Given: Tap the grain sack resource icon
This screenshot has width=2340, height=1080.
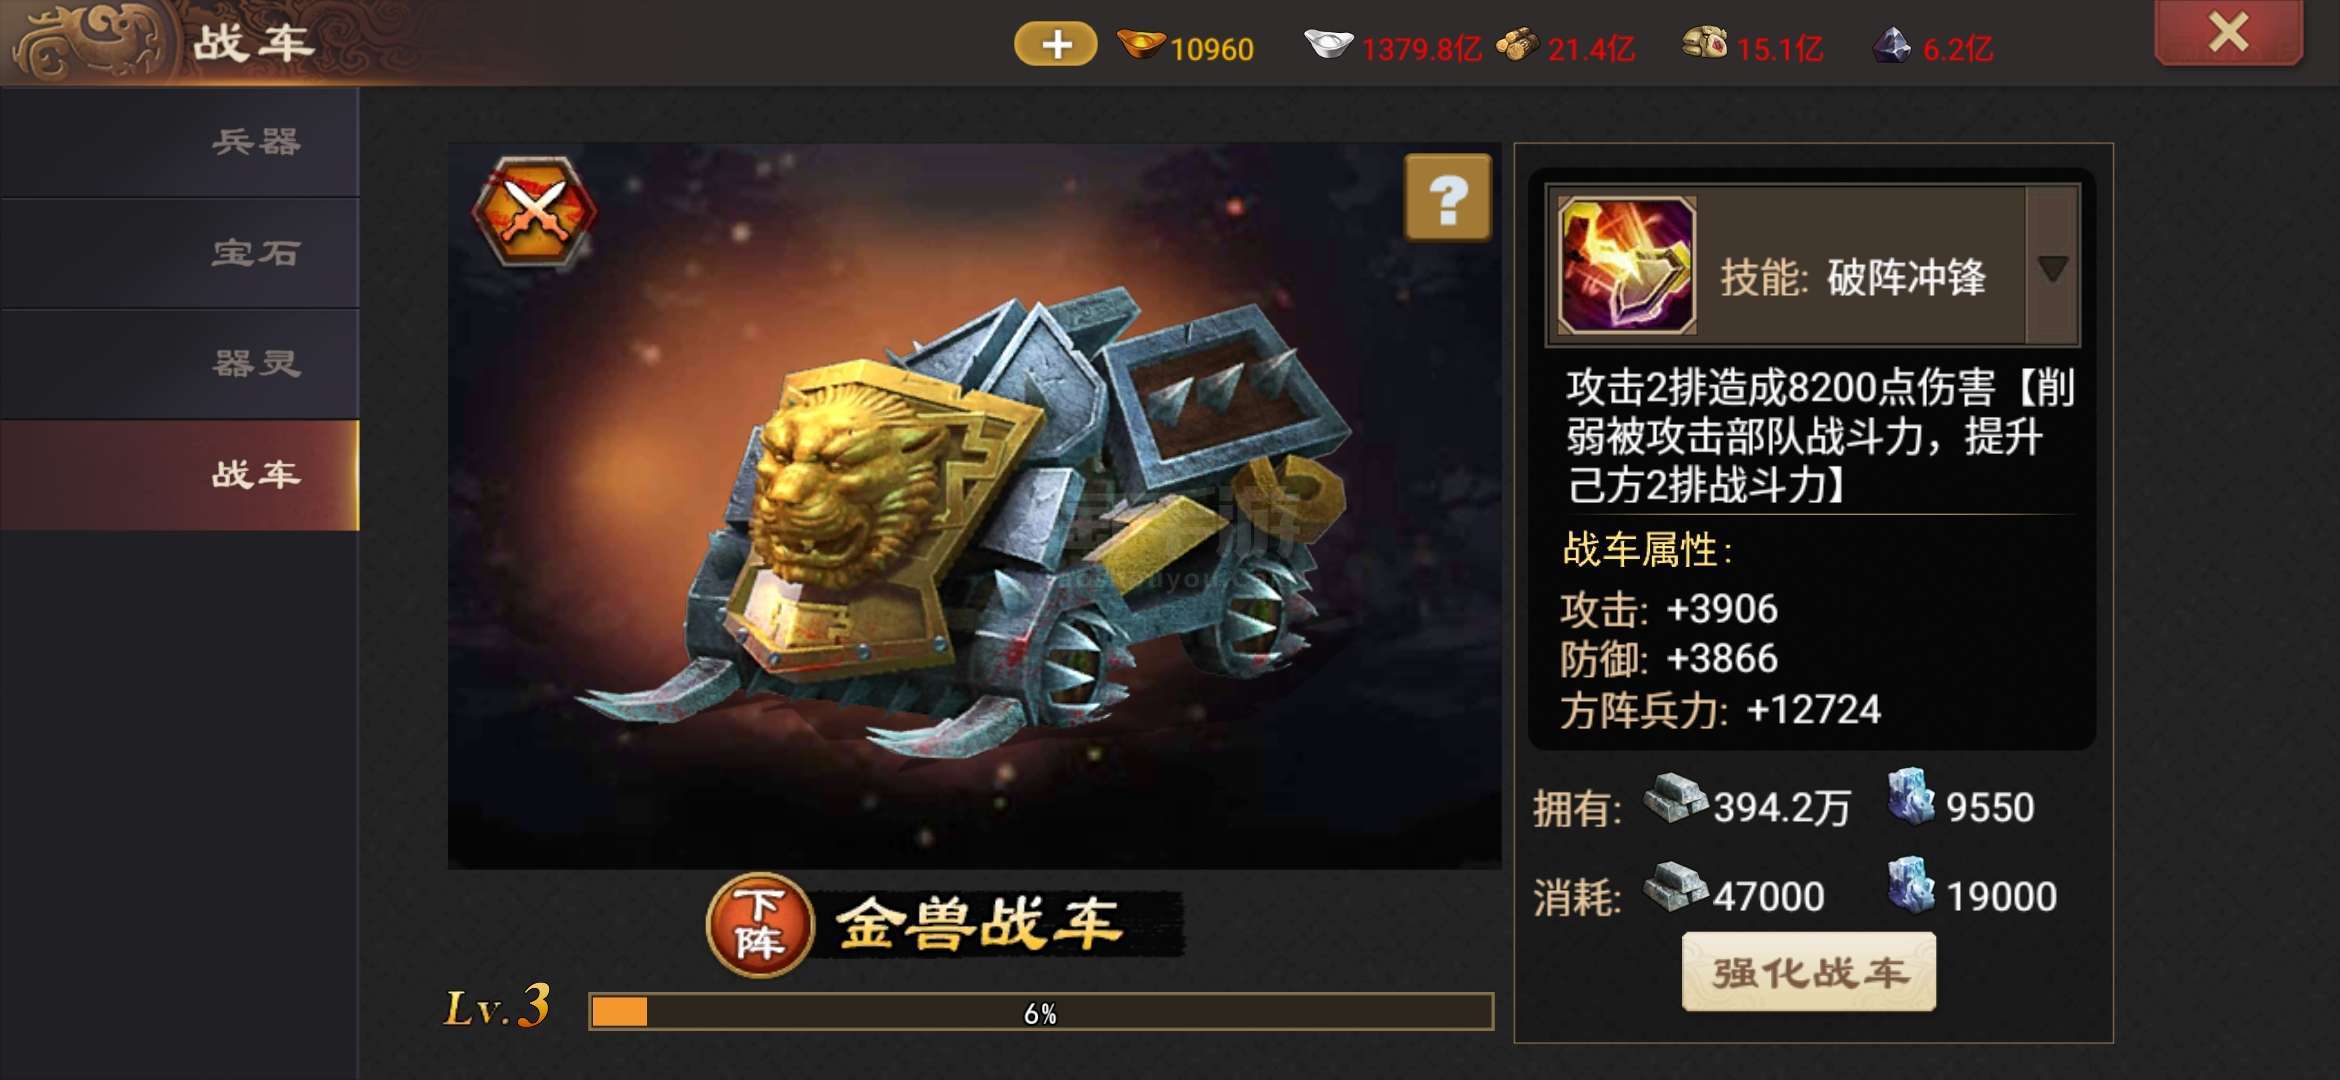Looking at the screenshot, I should click(x=1705, y=43).
